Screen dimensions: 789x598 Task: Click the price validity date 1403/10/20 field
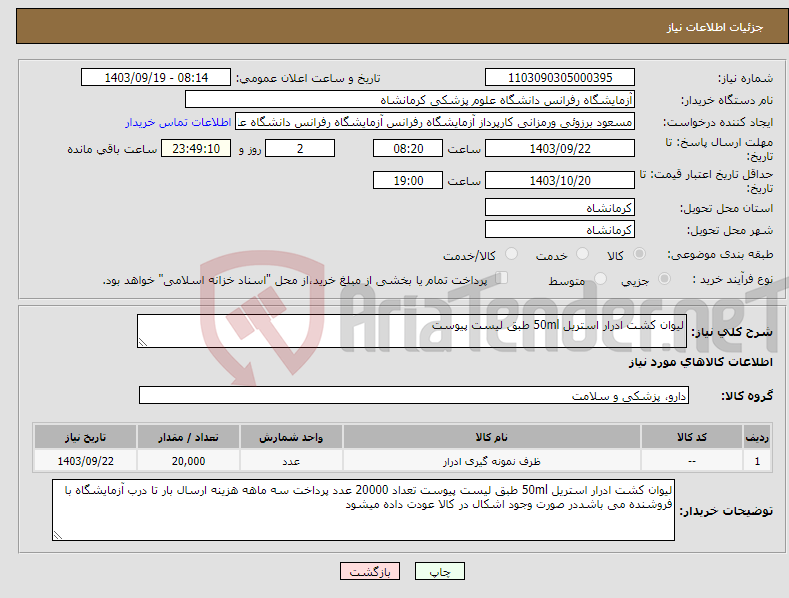(560, 180)
